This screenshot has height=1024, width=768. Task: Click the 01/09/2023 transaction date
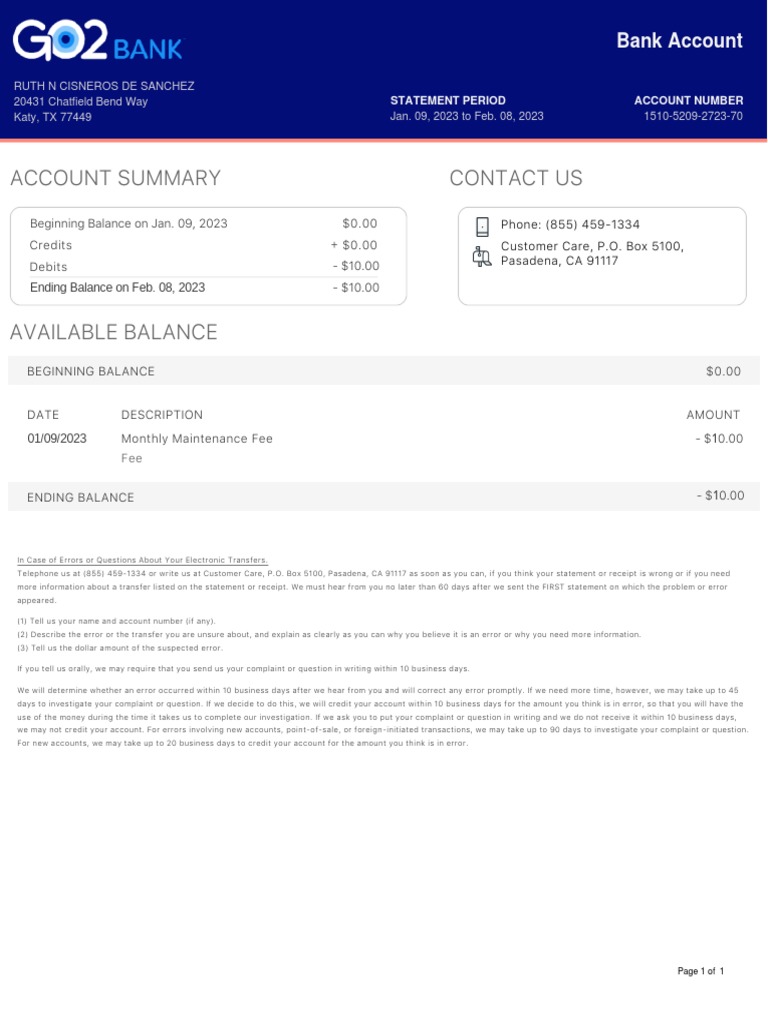coord(57,439)
